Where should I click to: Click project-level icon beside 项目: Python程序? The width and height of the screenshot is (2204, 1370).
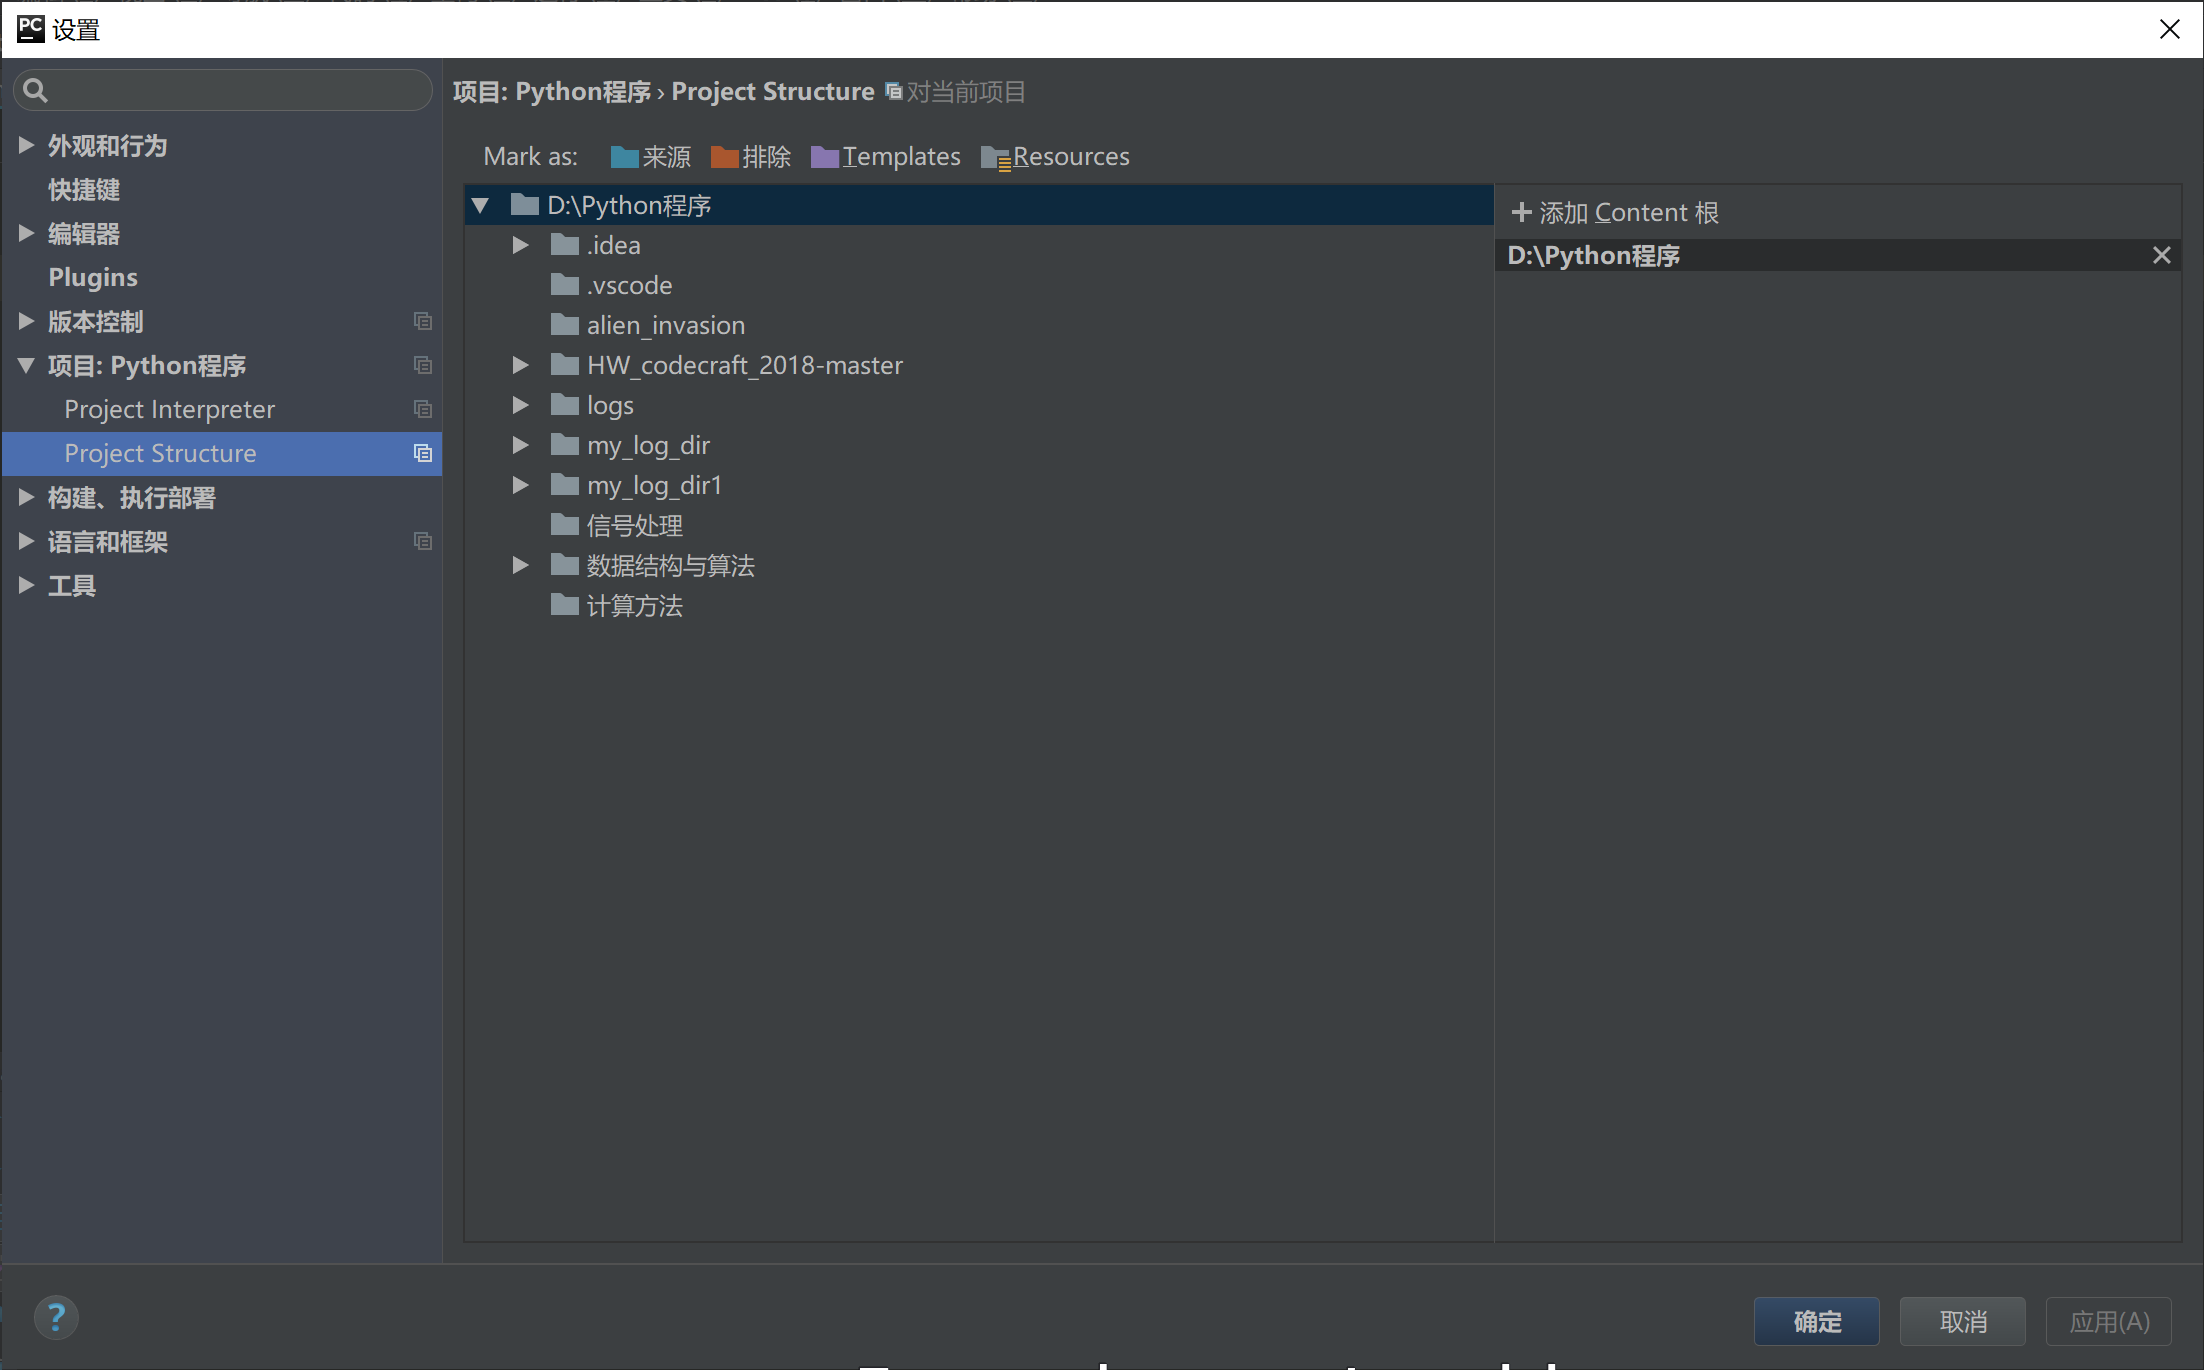tap(423, 366)
